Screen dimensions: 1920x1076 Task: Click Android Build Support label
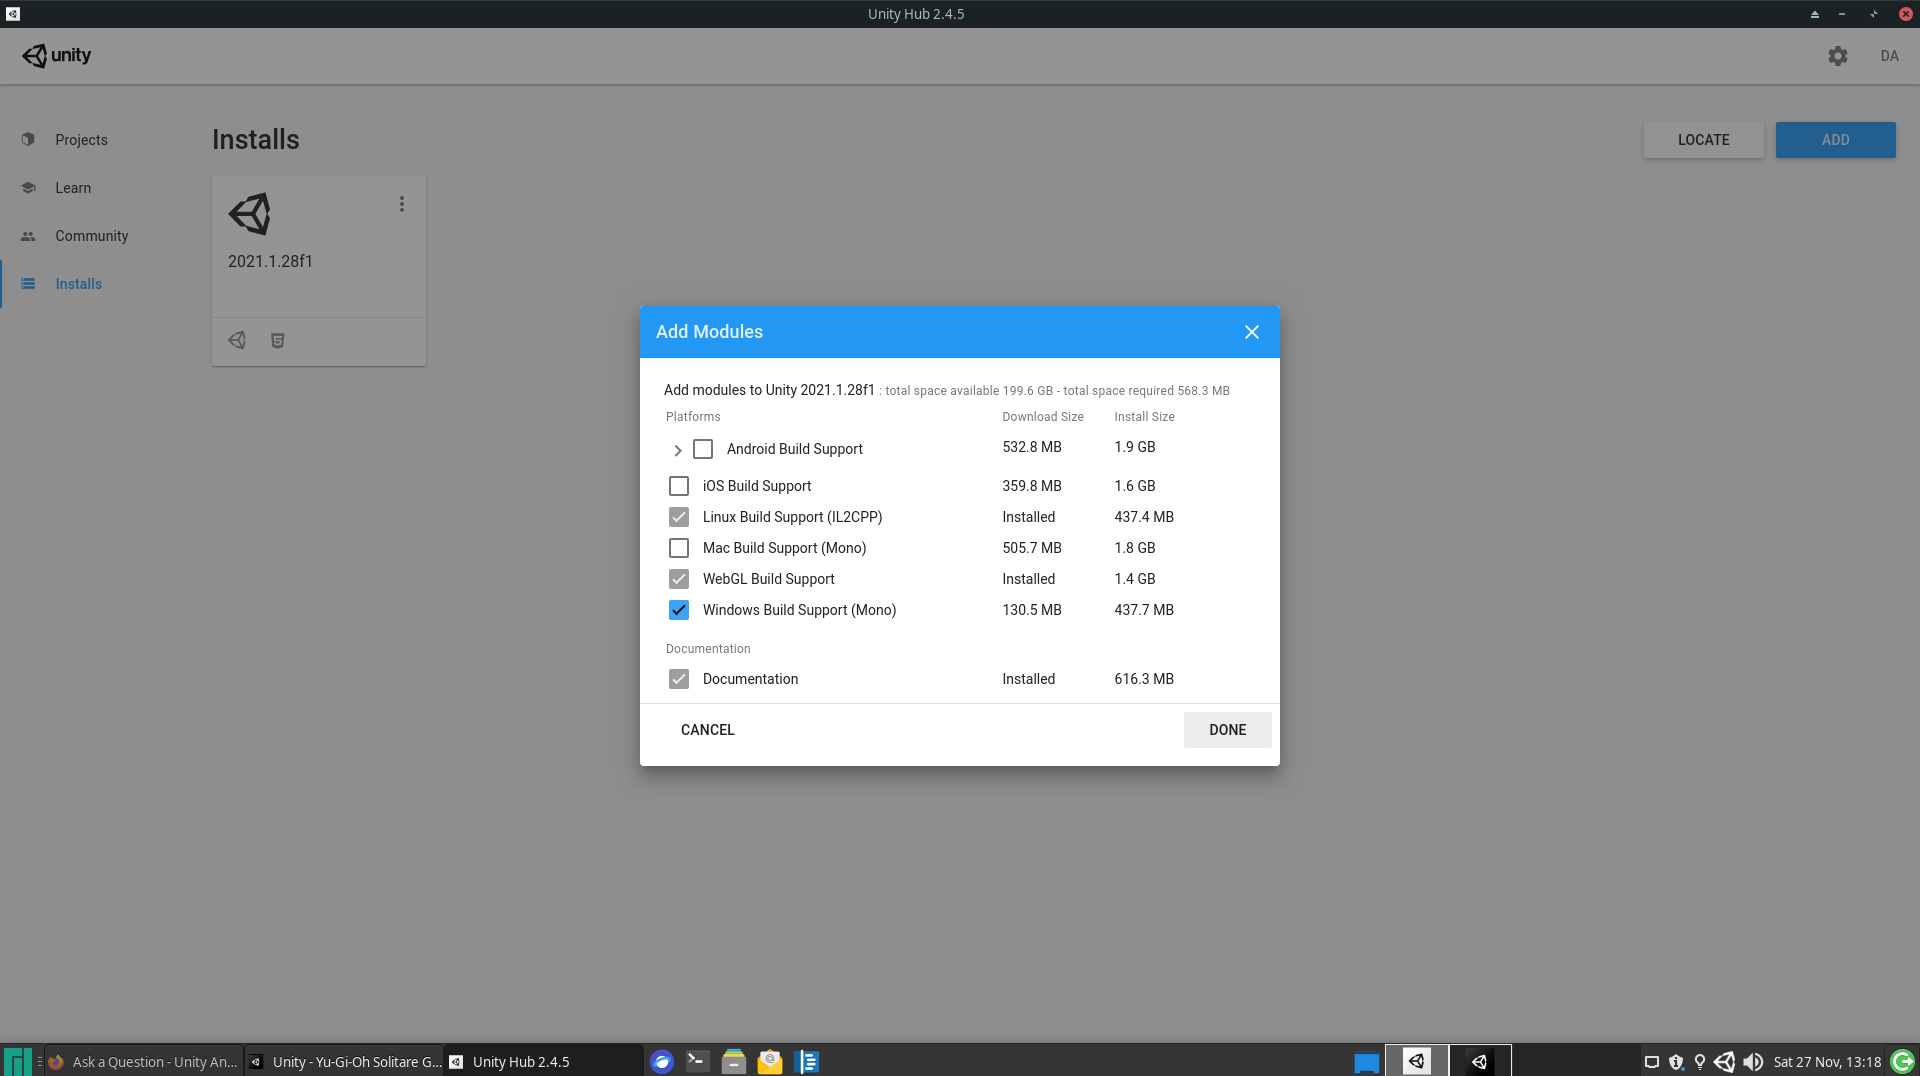(795, 449)
